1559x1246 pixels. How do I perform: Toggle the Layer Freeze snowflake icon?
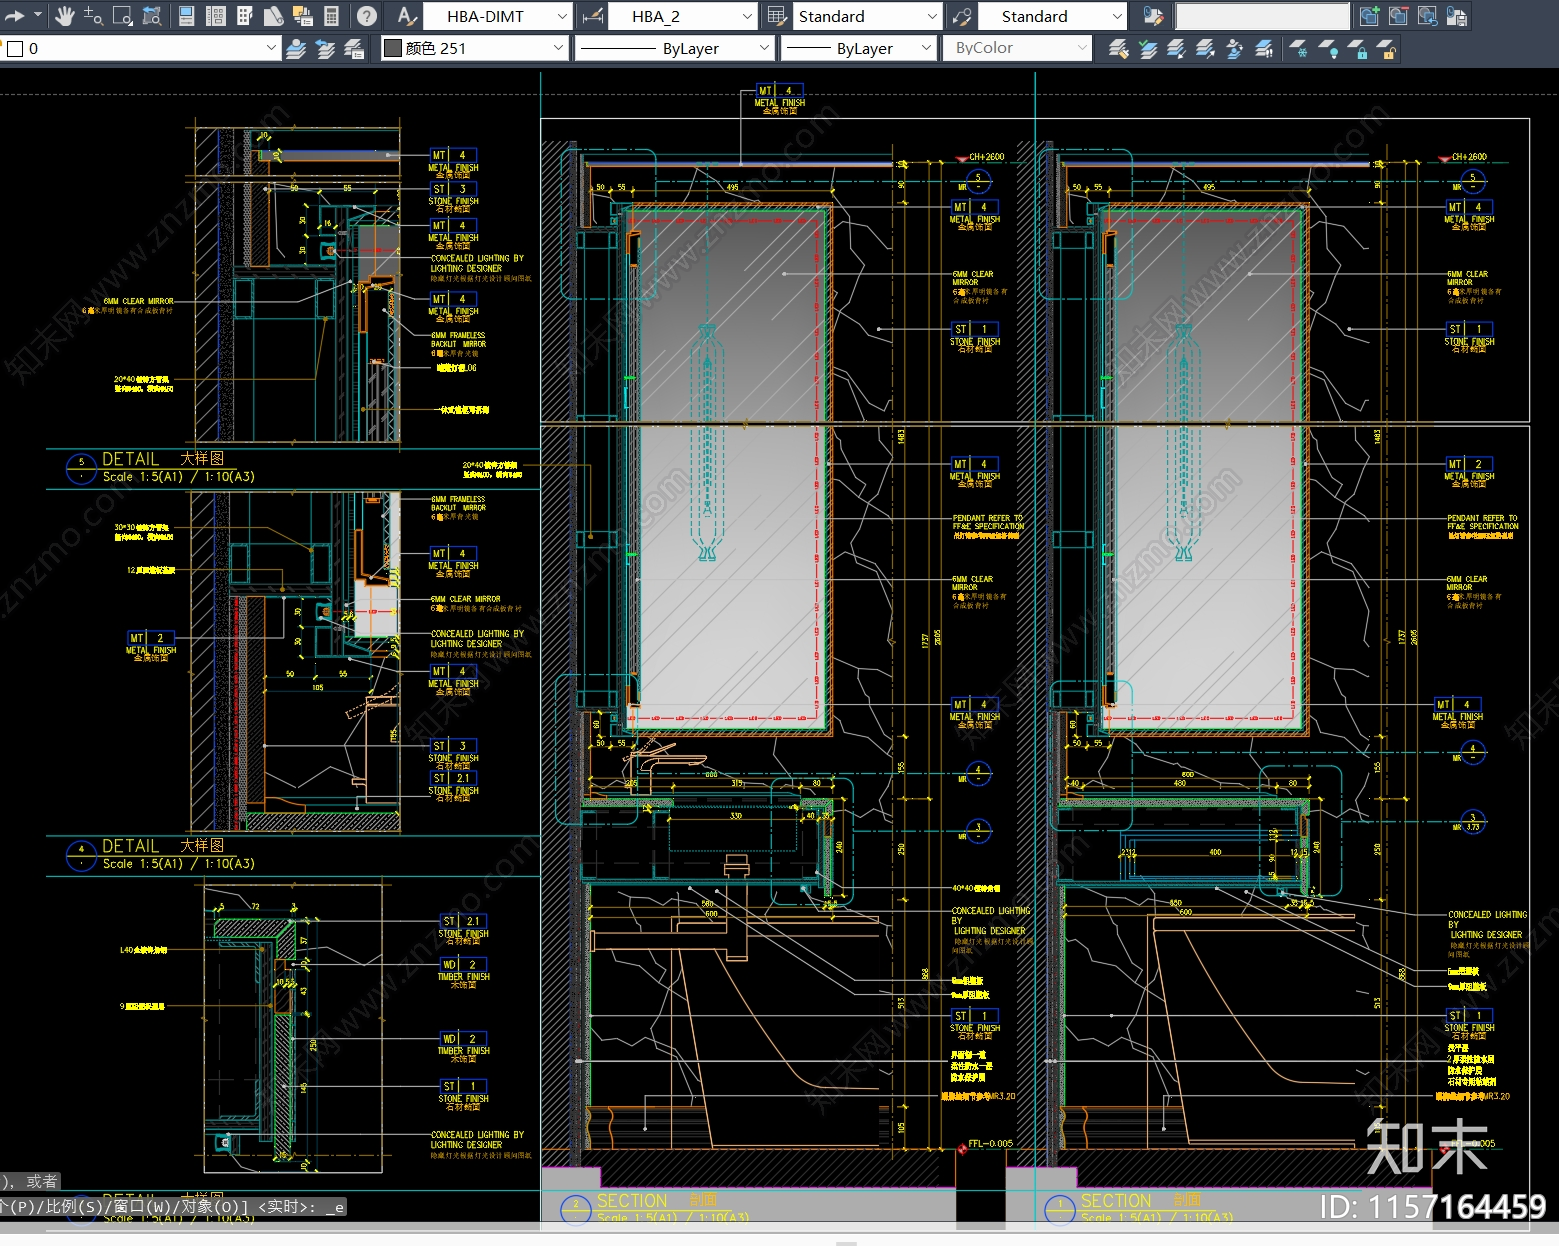1298,48
